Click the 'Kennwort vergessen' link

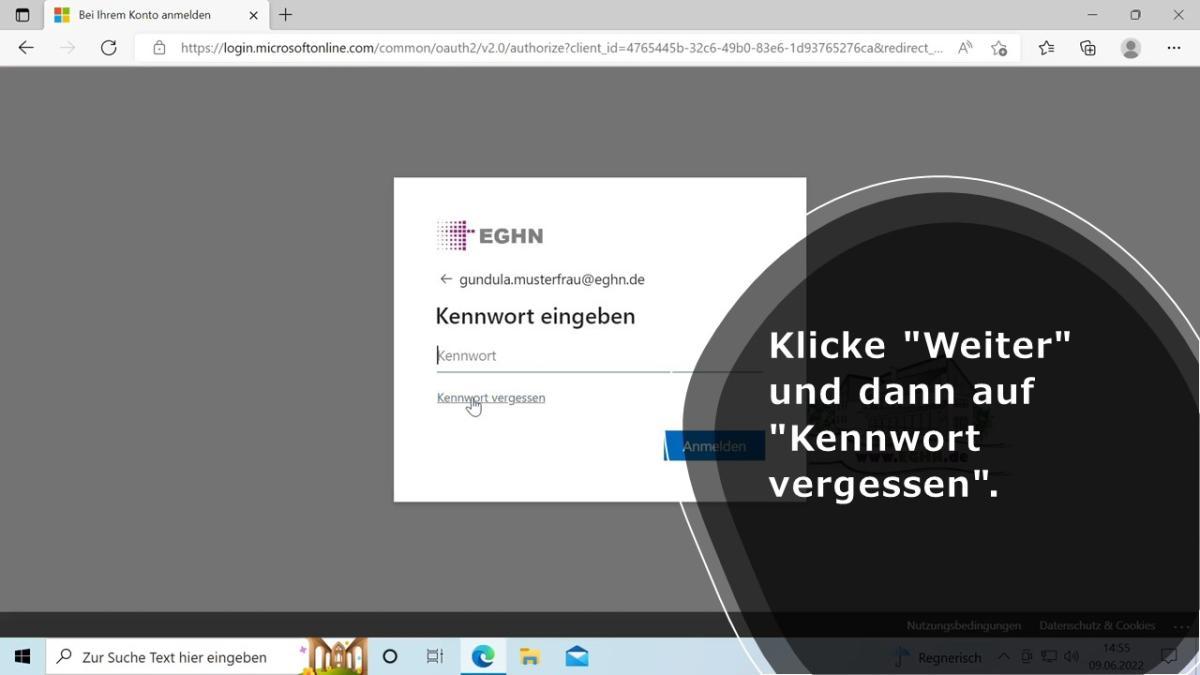(x=491, y=398)
